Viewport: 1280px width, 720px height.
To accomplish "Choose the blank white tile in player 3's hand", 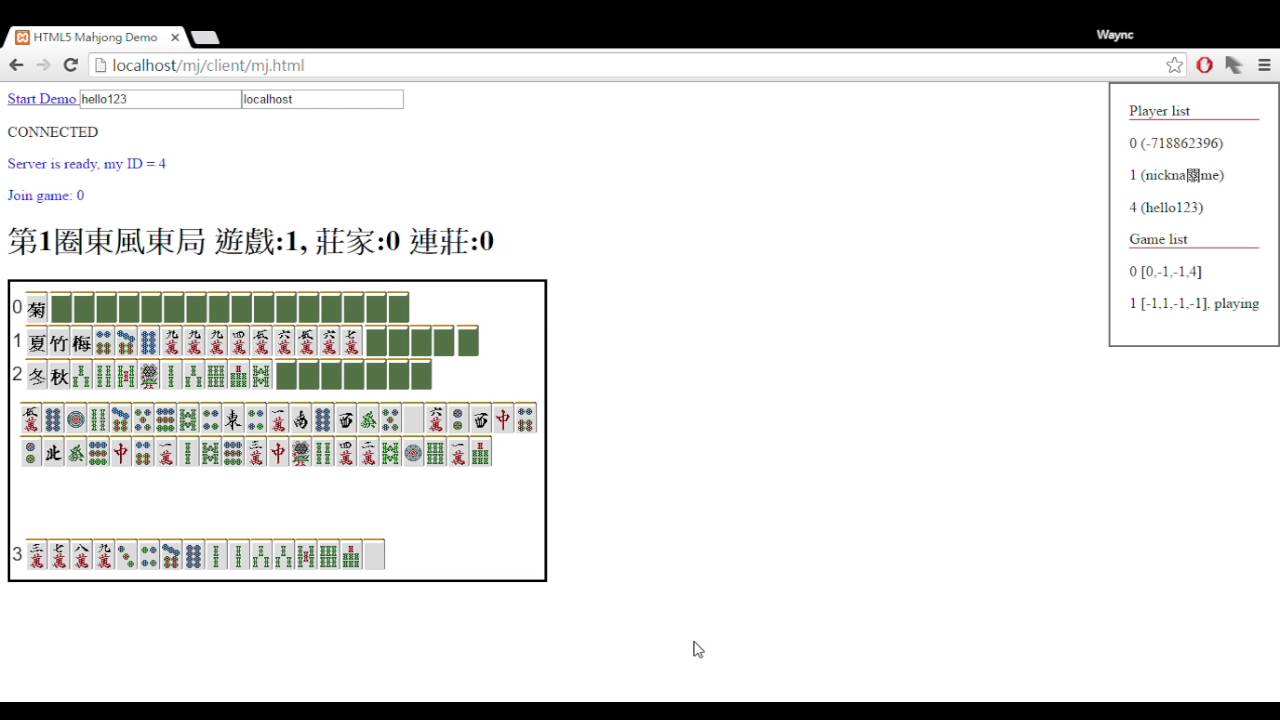I will click(374, 554).
